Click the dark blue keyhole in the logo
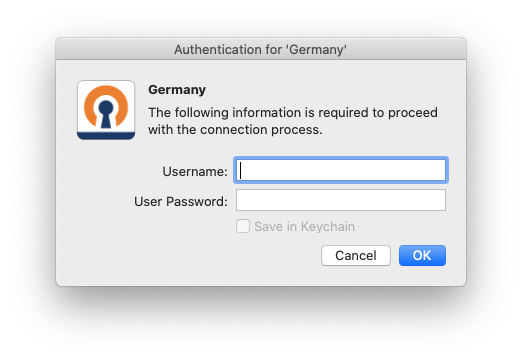 click(106, 114)
